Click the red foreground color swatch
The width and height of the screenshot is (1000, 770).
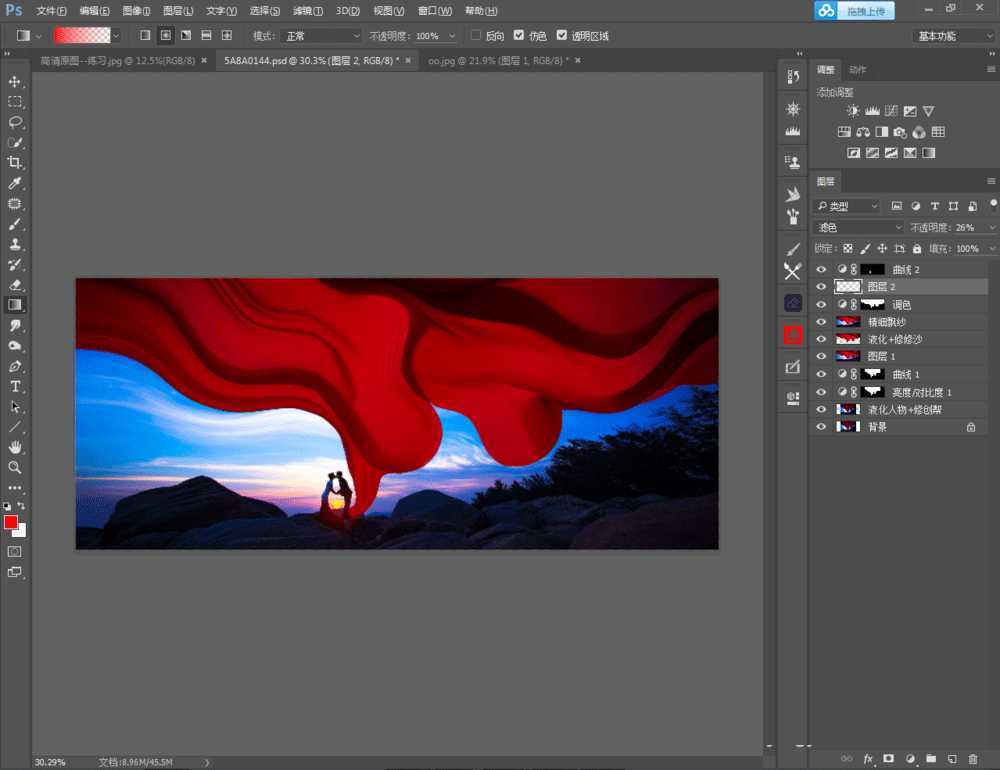coord(11,522)
